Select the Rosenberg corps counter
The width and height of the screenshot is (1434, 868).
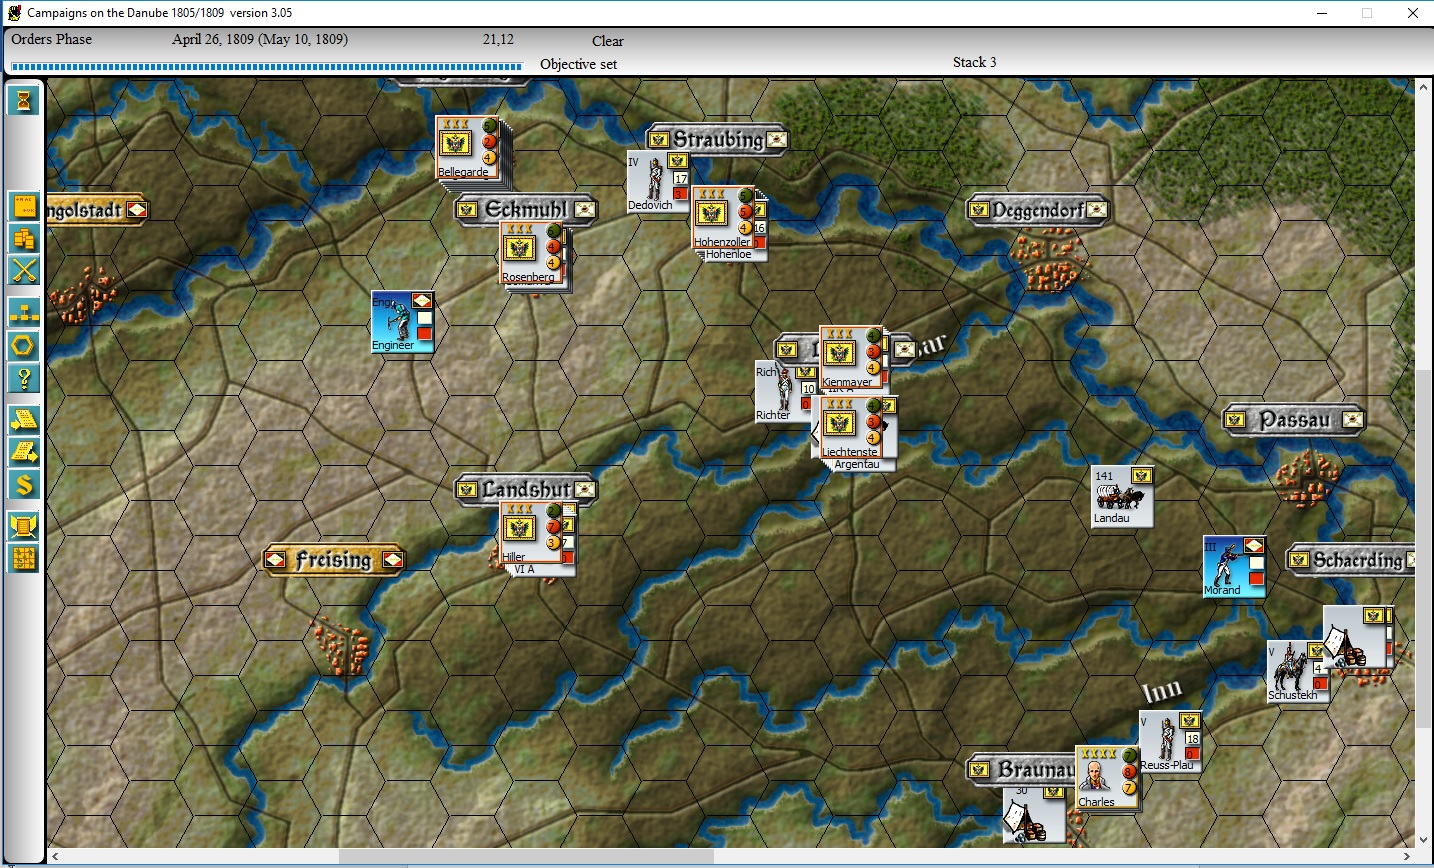tap(532, 253)
